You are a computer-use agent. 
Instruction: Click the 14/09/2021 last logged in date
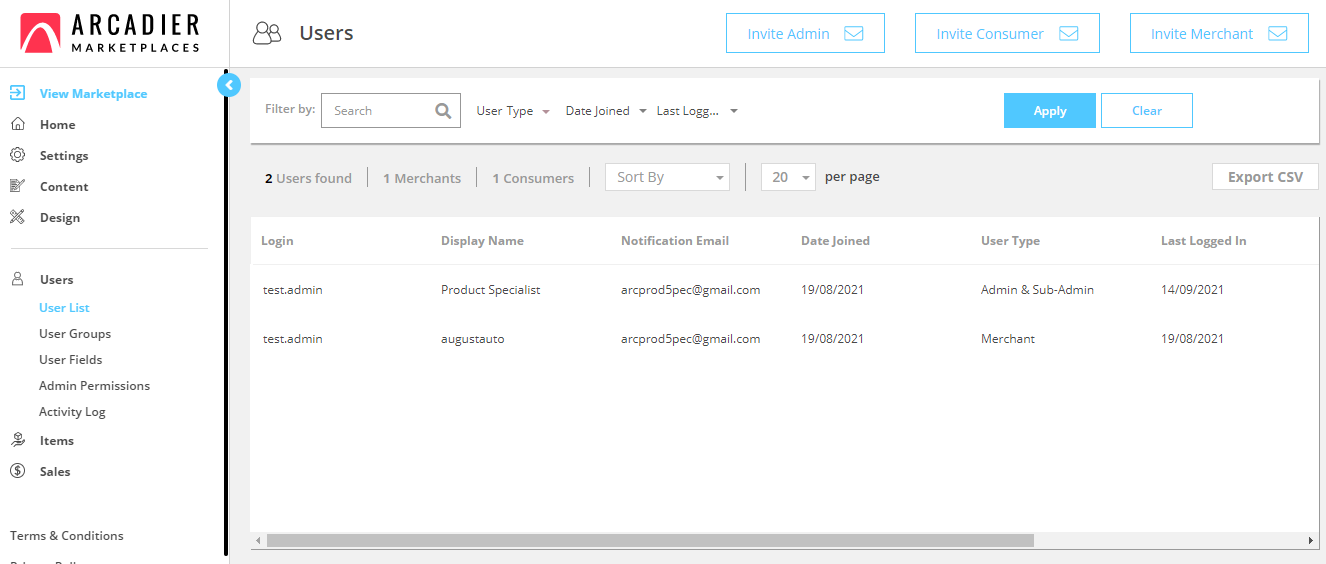1192,290
